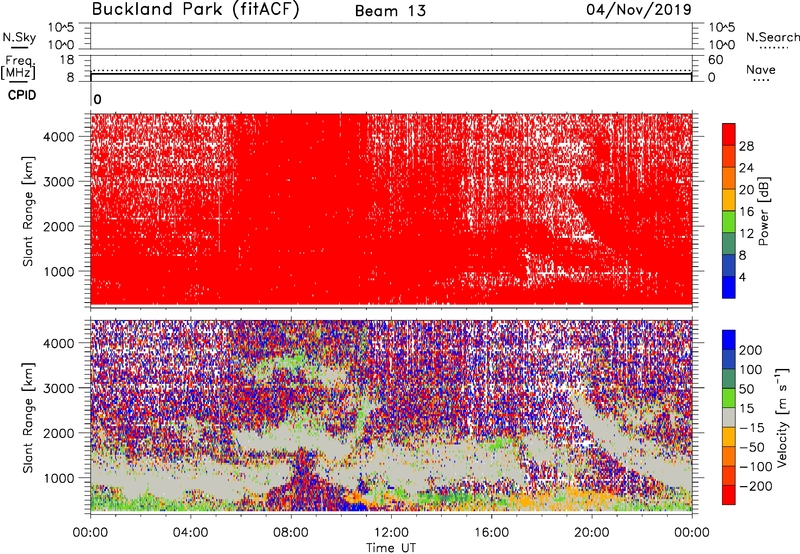800x554 pixels.
Task: Pick the light green 12–16 dB power swatch
Action: pos(729,222)
